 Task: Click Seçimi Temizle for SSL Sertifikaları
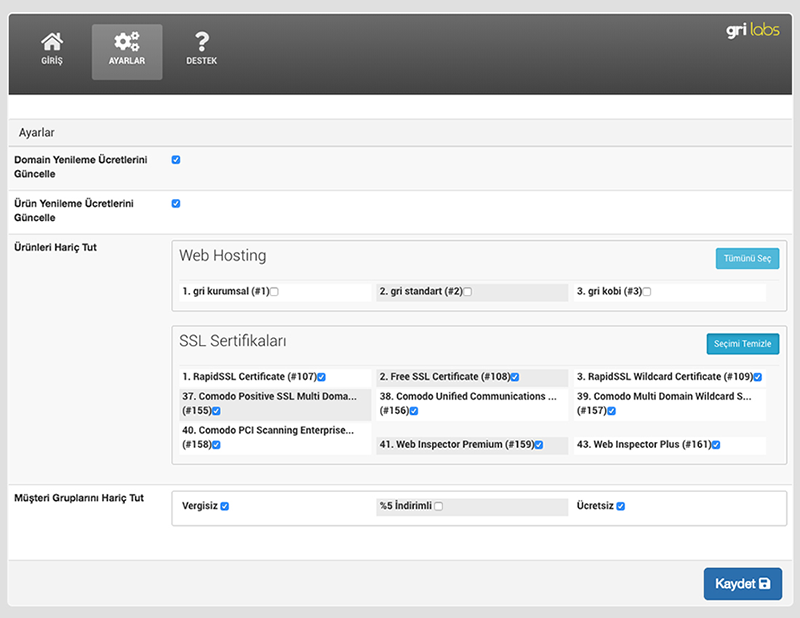click(x=742, y=343)
